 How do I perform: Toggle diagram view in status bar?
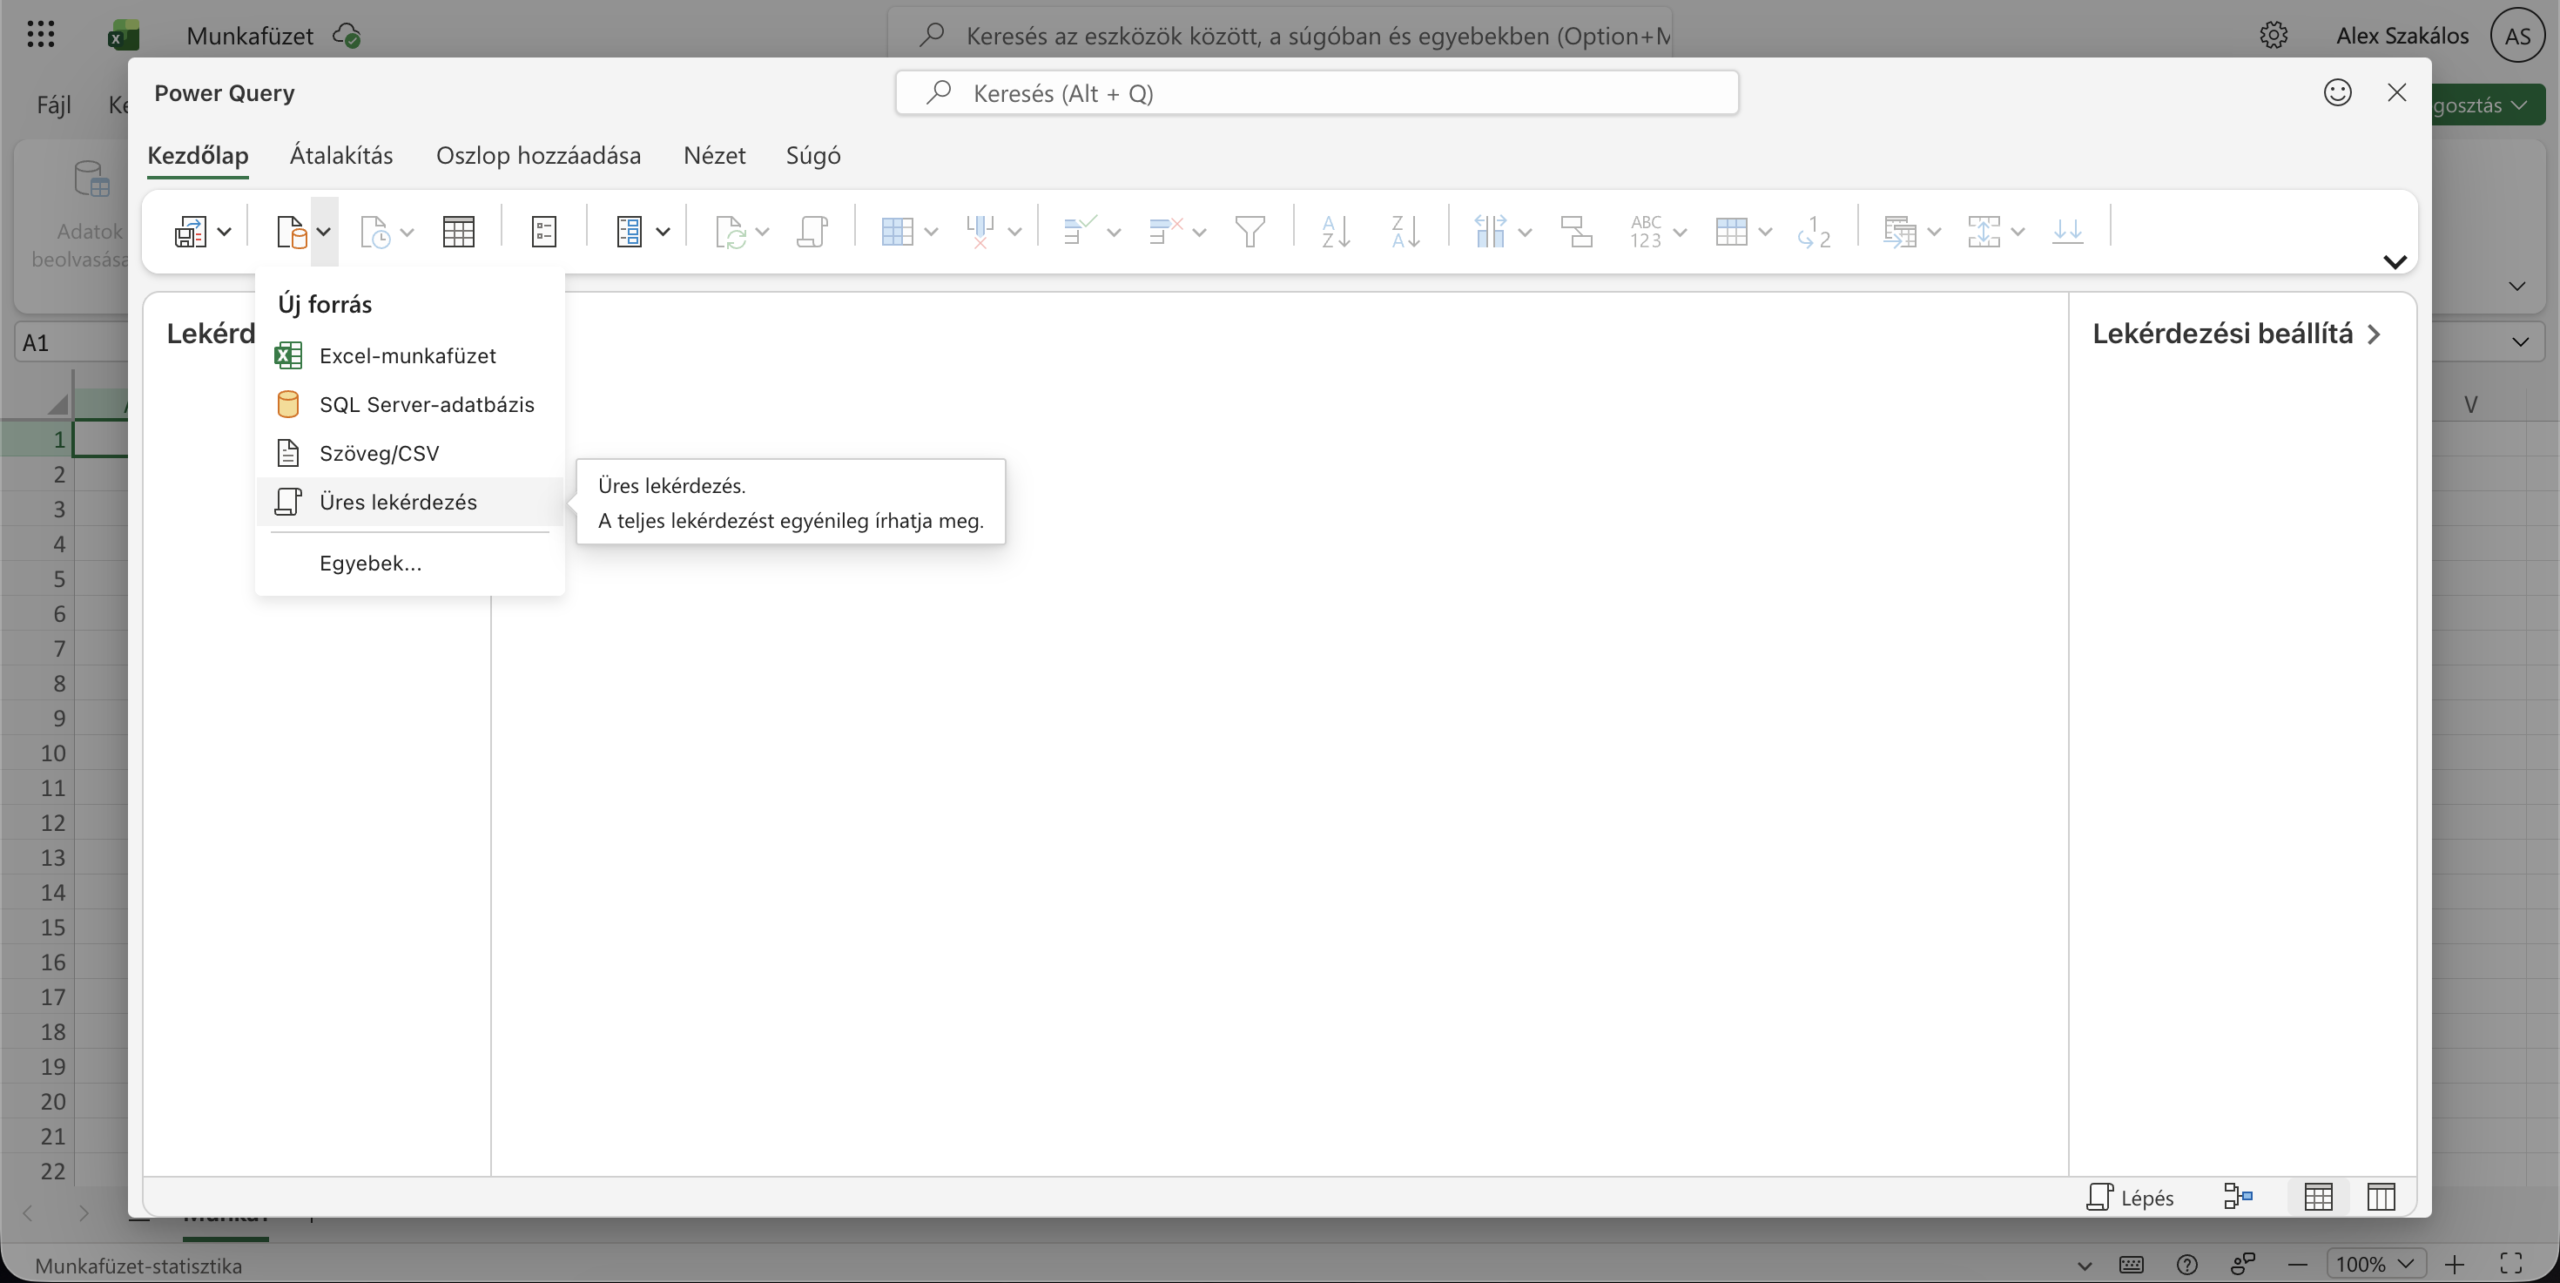[2238, 1196]
